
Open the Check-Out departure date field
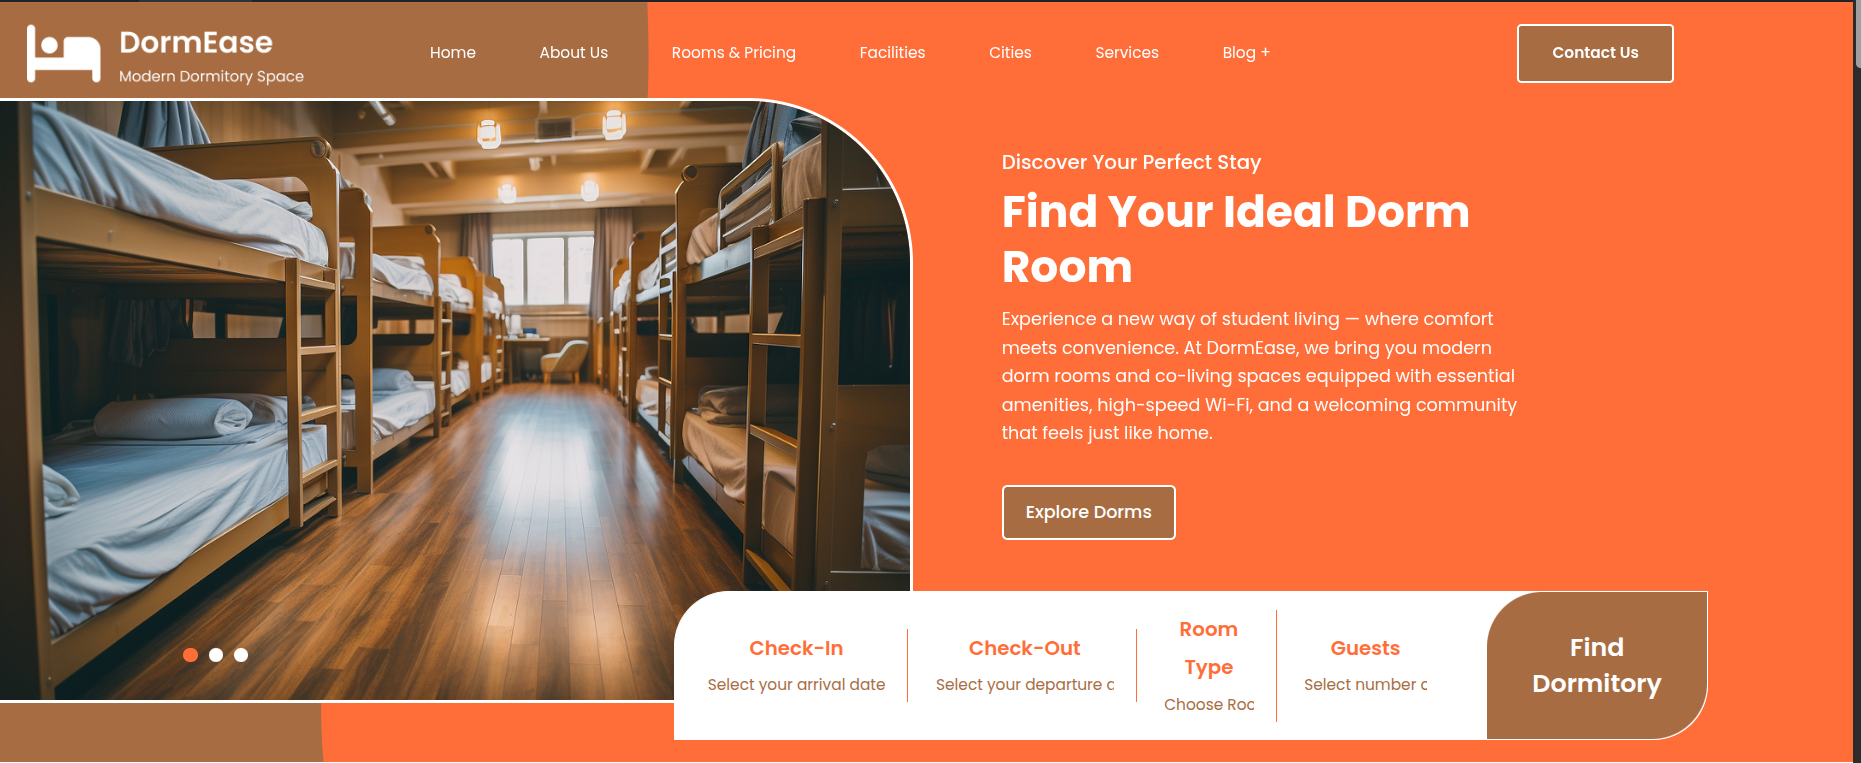1025,684
